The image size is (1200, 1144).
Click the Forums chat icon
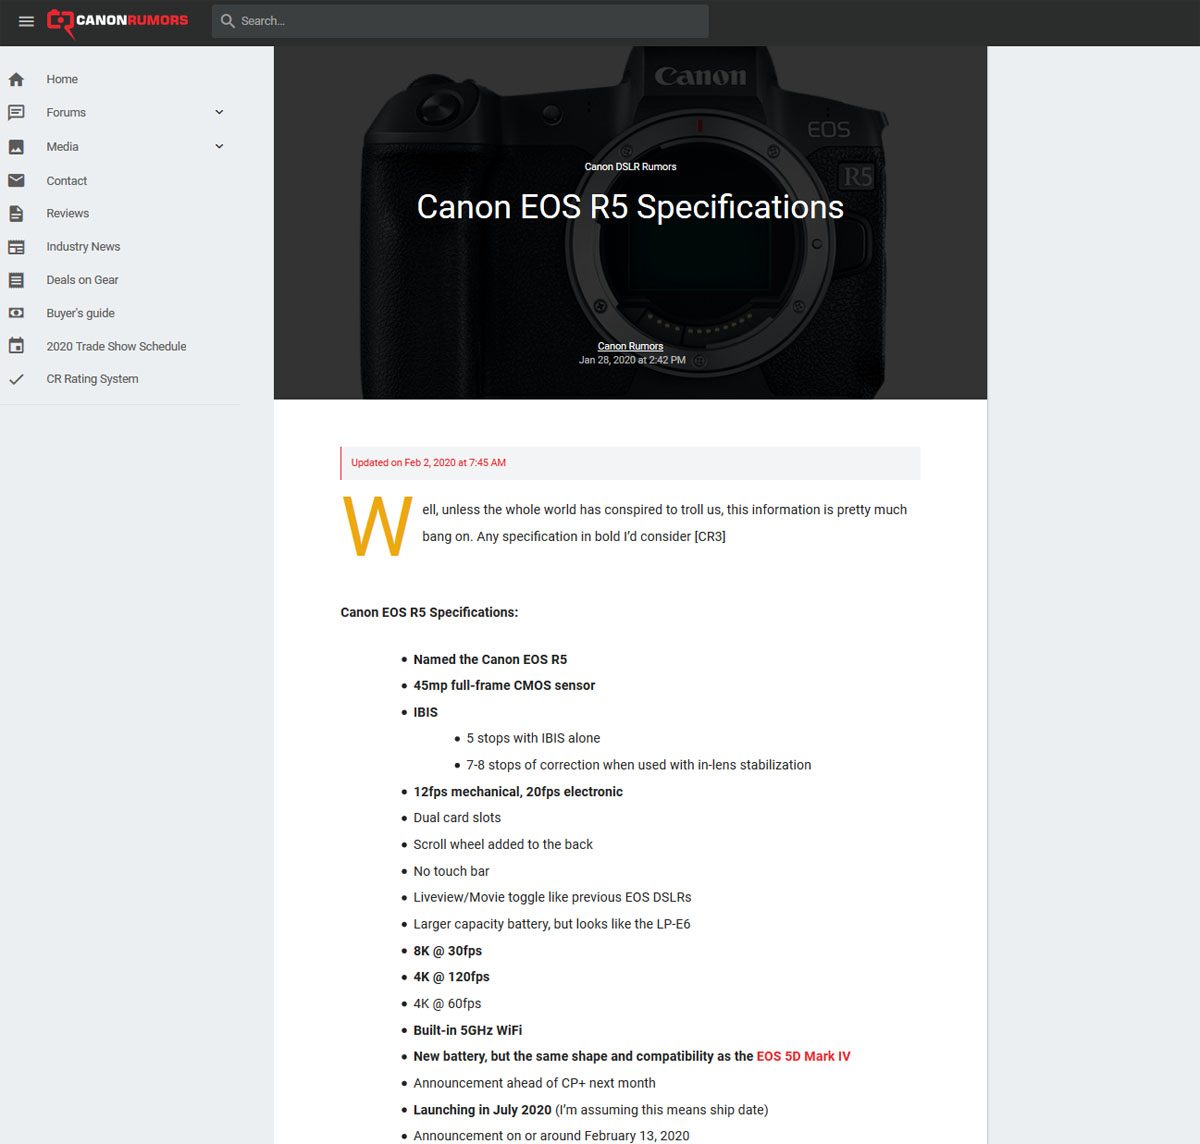[x=16, y=113]
